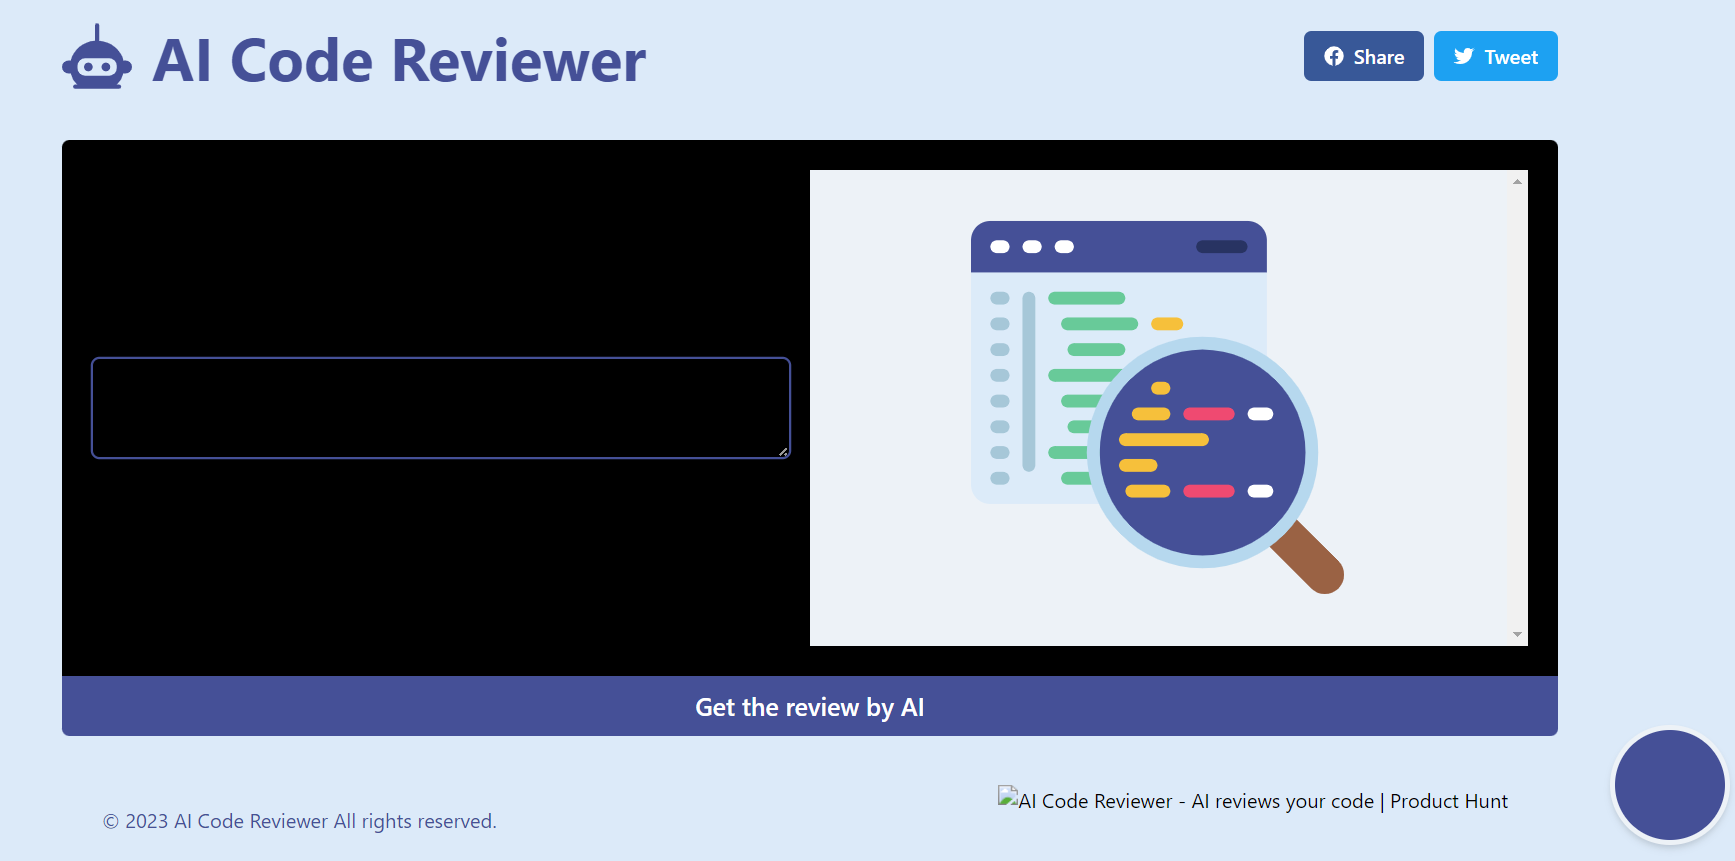Click the Facebook icon in Share button
Viewport: 1735px width, 861px height.
(x=1334, y=57)
